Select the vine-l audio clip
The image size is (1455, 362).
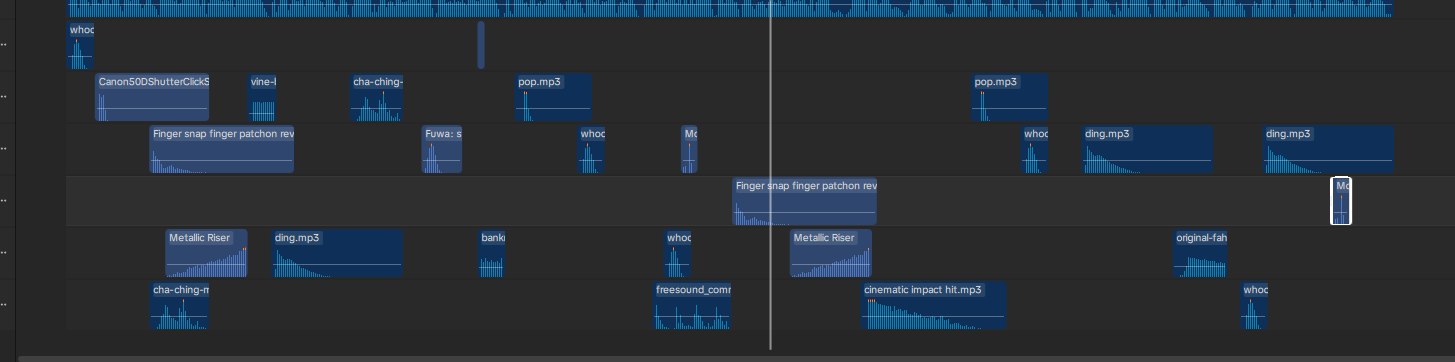(x=262, y=97)
